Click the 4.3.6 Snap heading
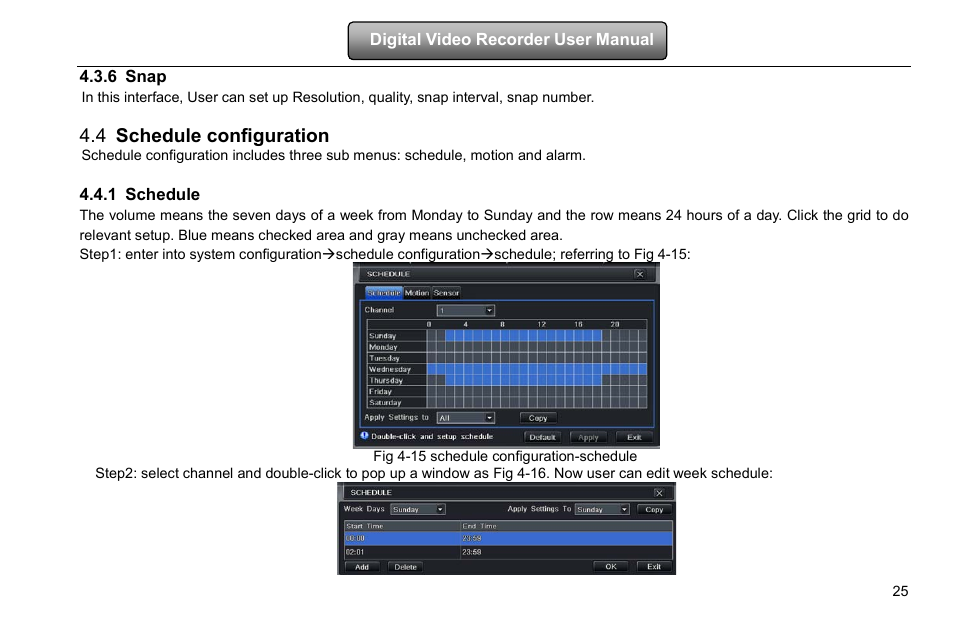Viewport: 954px width, 636px height. click(x=123, y=76)
